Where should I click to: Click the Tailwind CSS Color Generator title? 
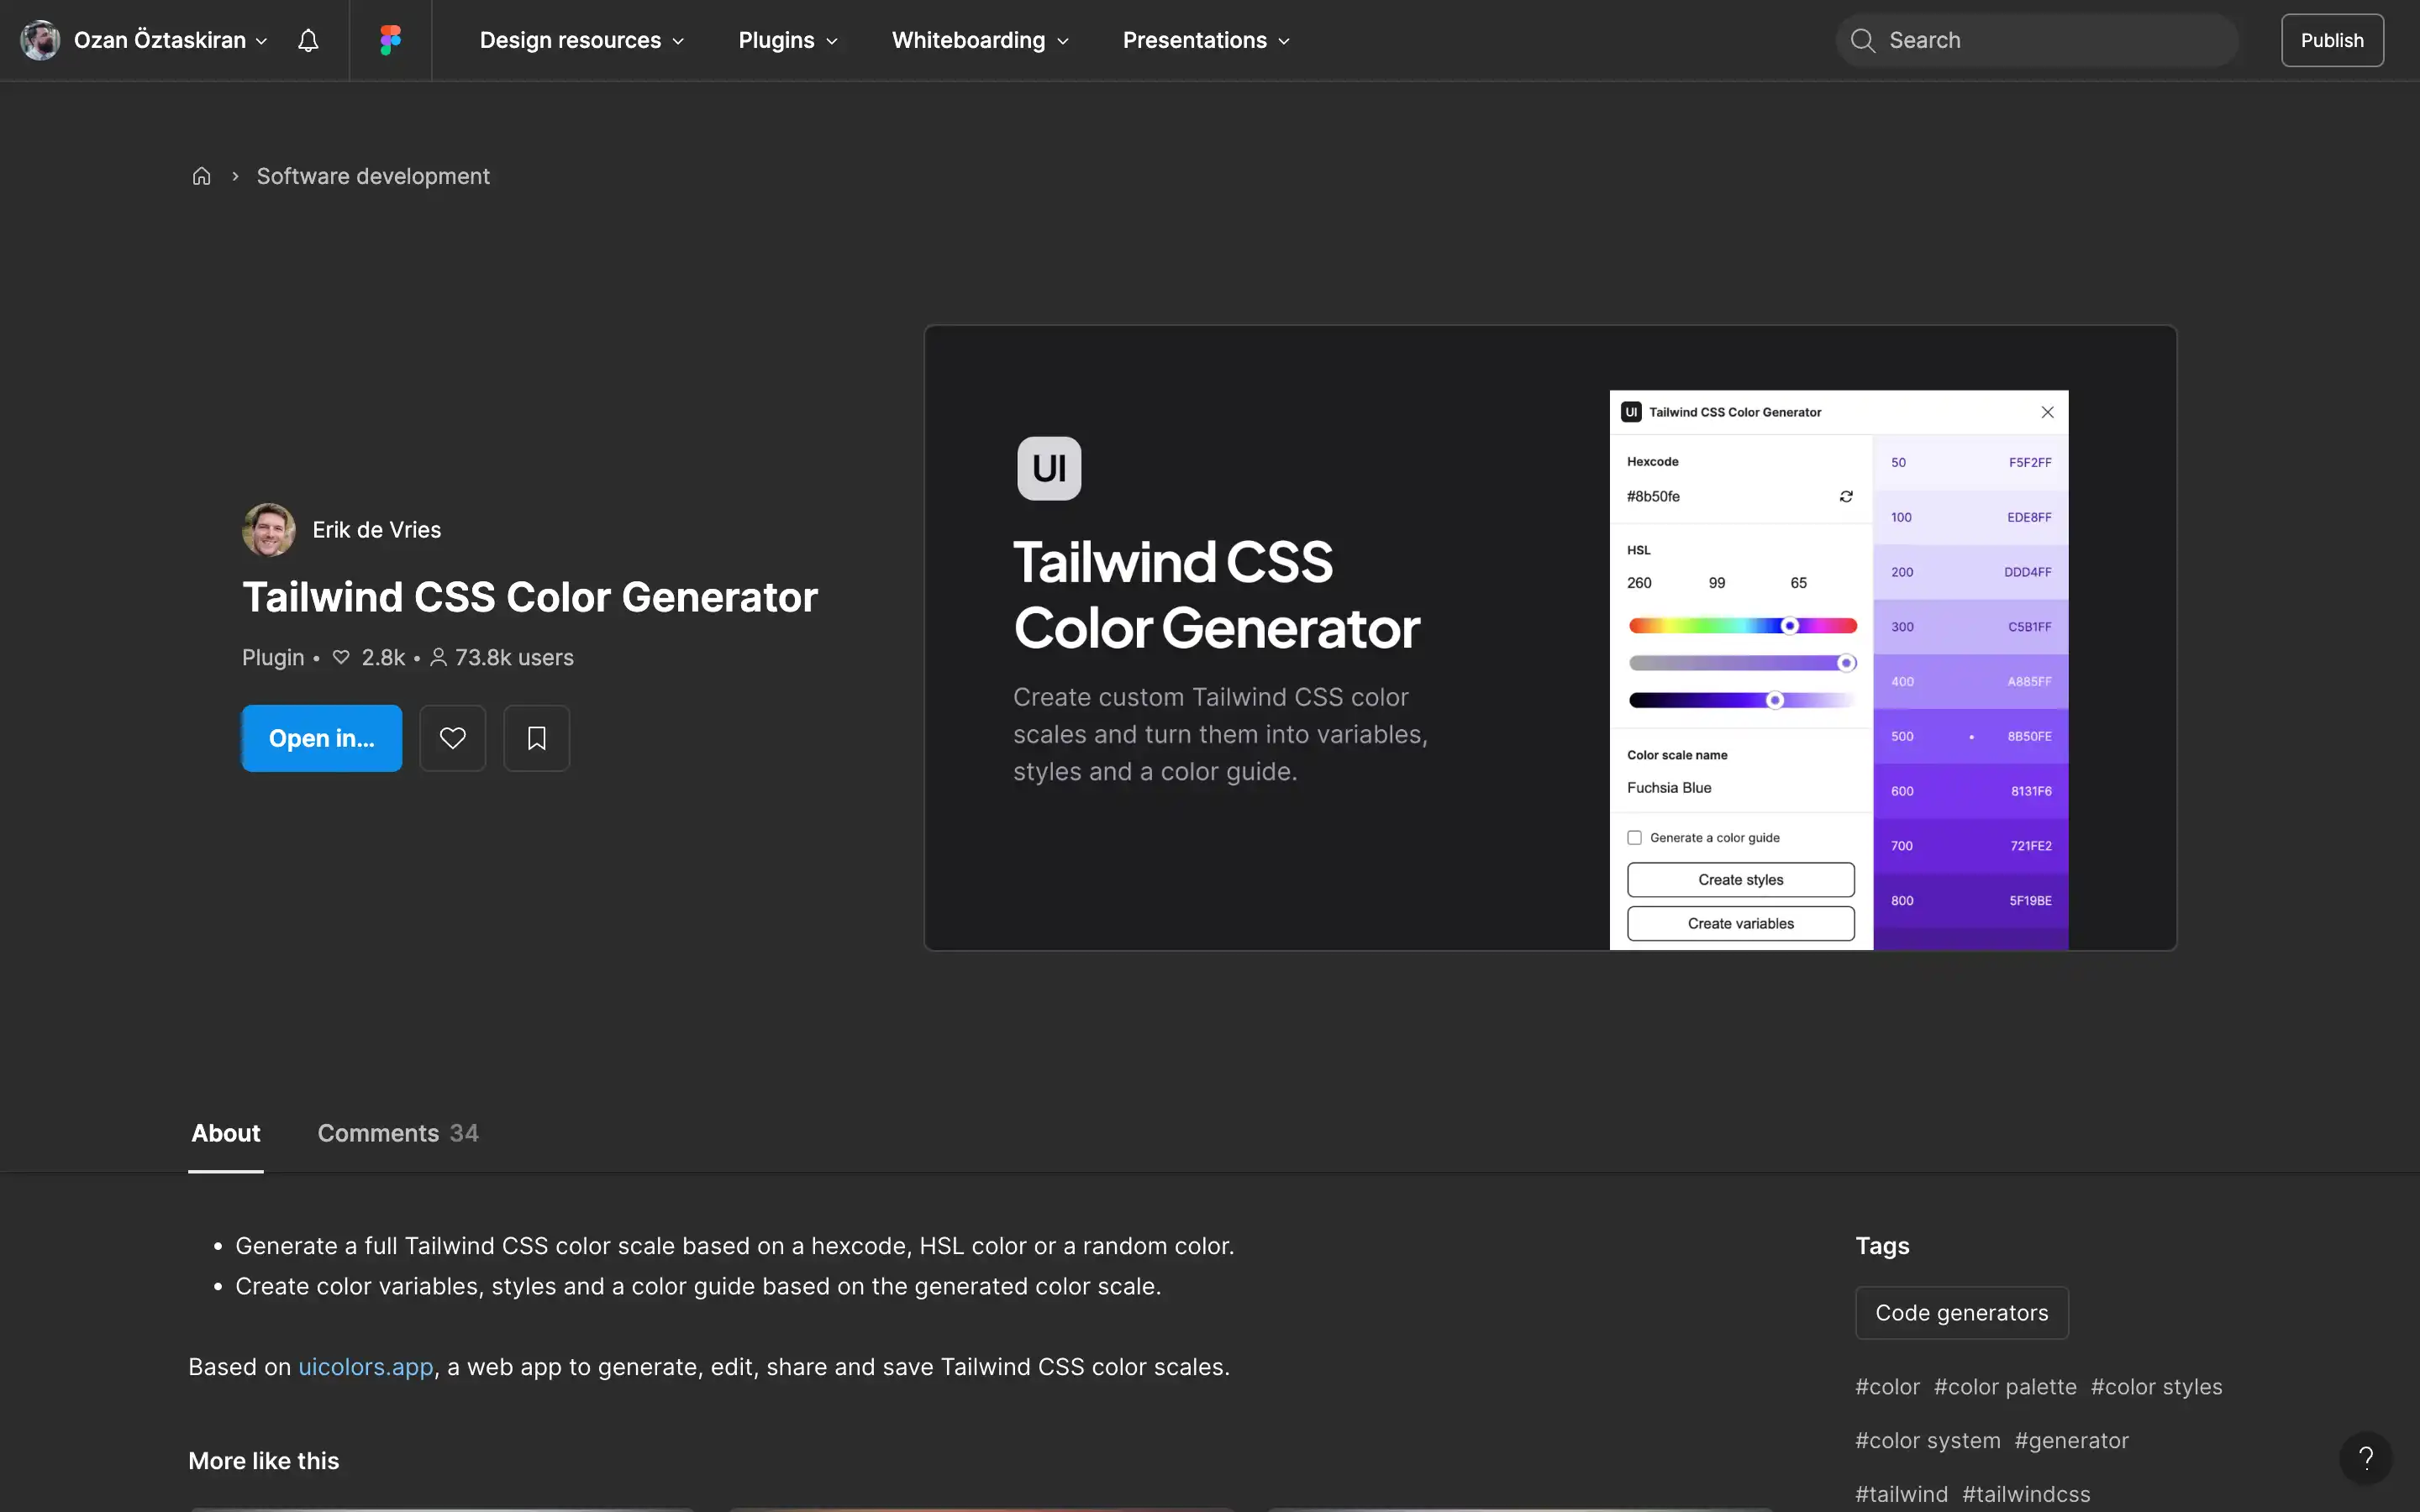click(530, 597)
